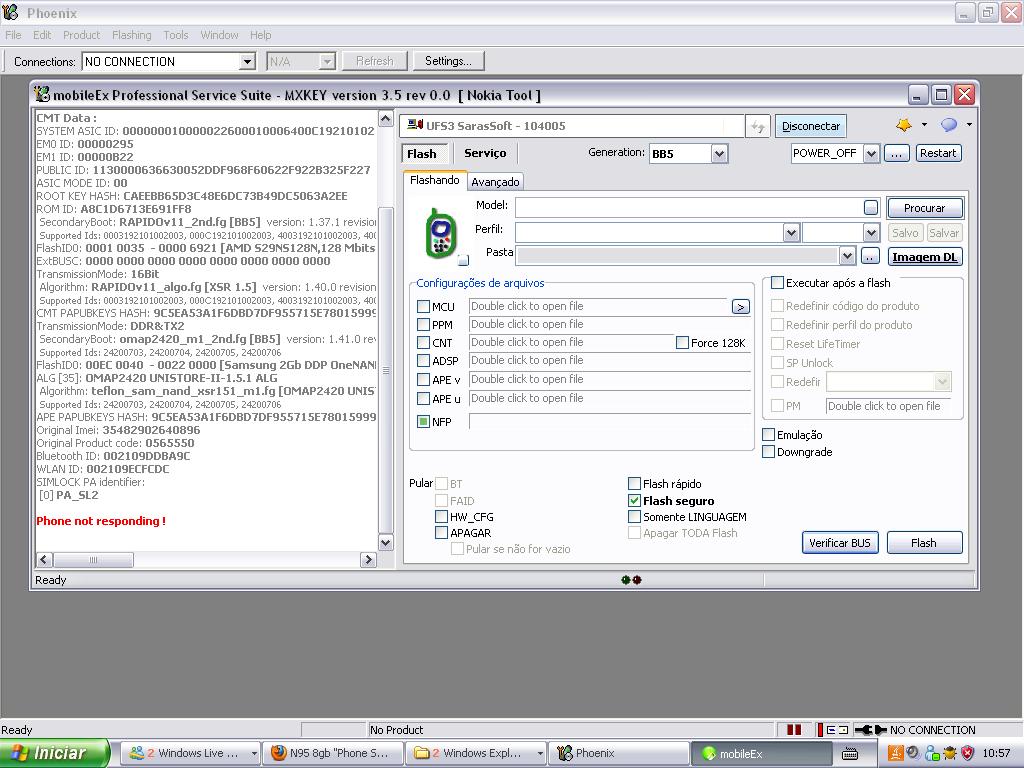The height and width of the screenshot is (768, 1024).
Task: Click the swap arrows icon beside UFS3 field
Action: (x=758, y=127)
